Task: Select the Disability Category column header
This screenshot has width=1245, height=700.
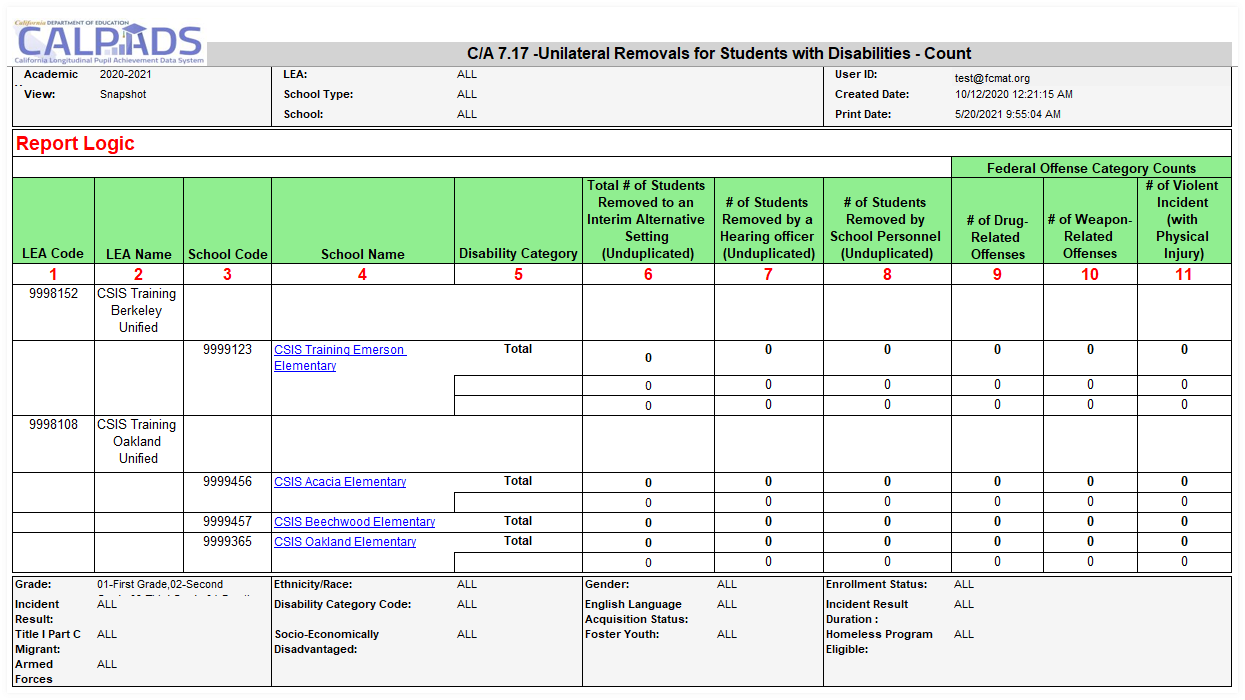Action: [x=517, y=254]
